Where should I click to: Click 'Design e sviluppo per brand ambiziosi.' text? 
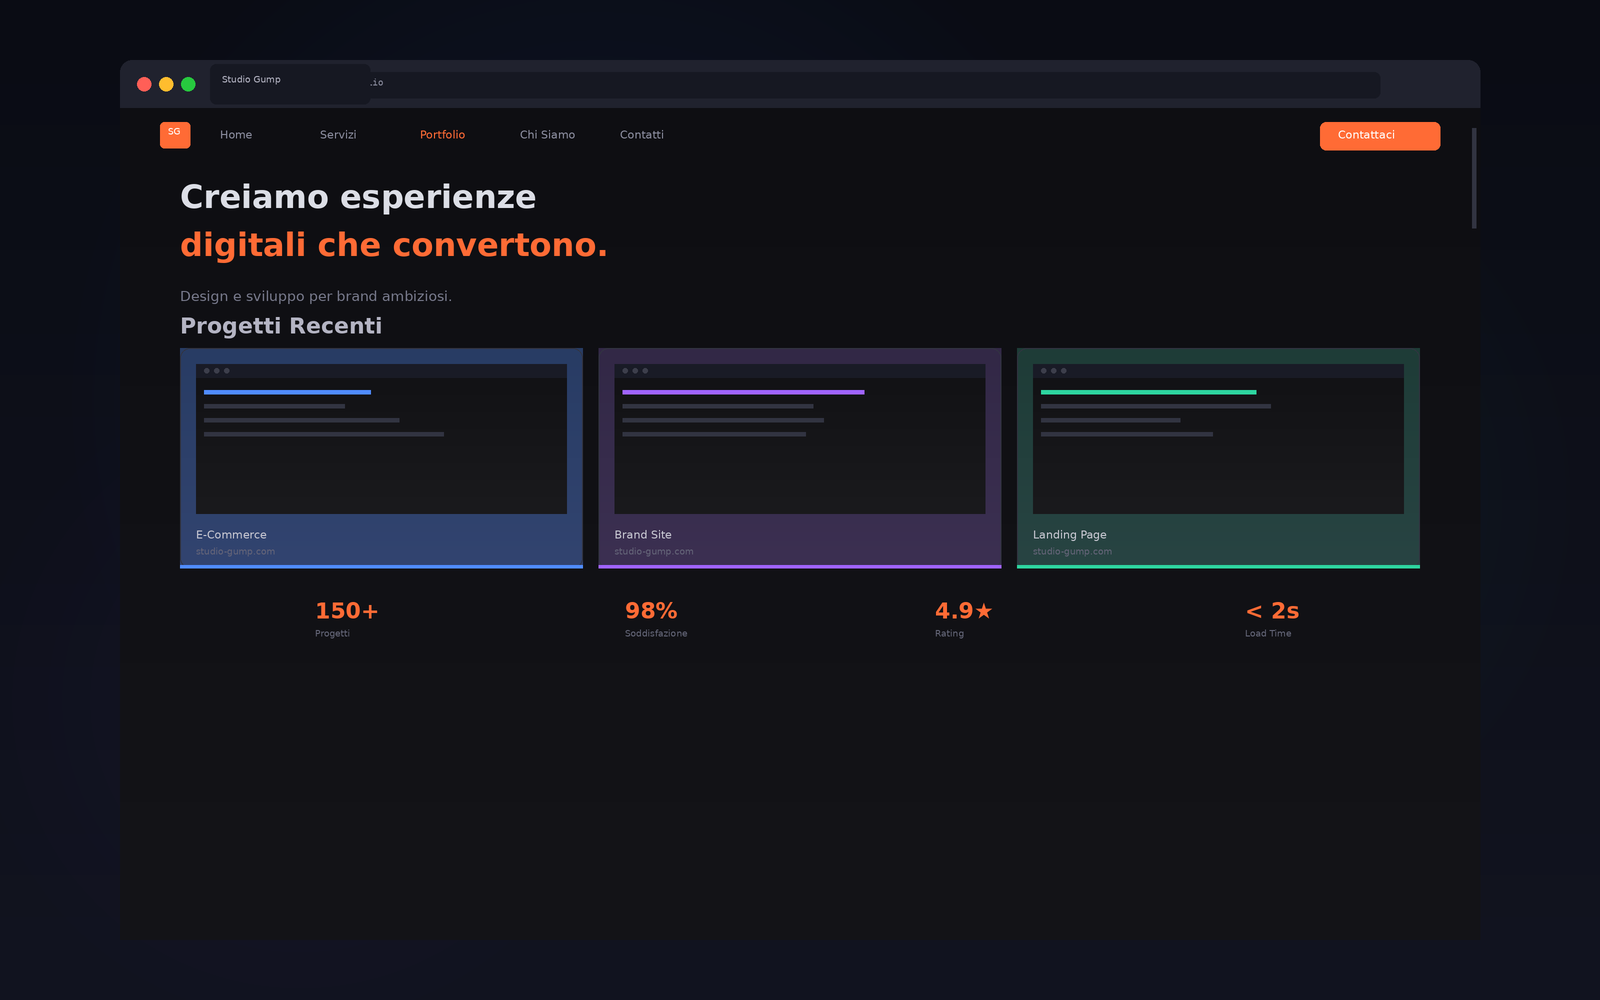click(316, 296)
